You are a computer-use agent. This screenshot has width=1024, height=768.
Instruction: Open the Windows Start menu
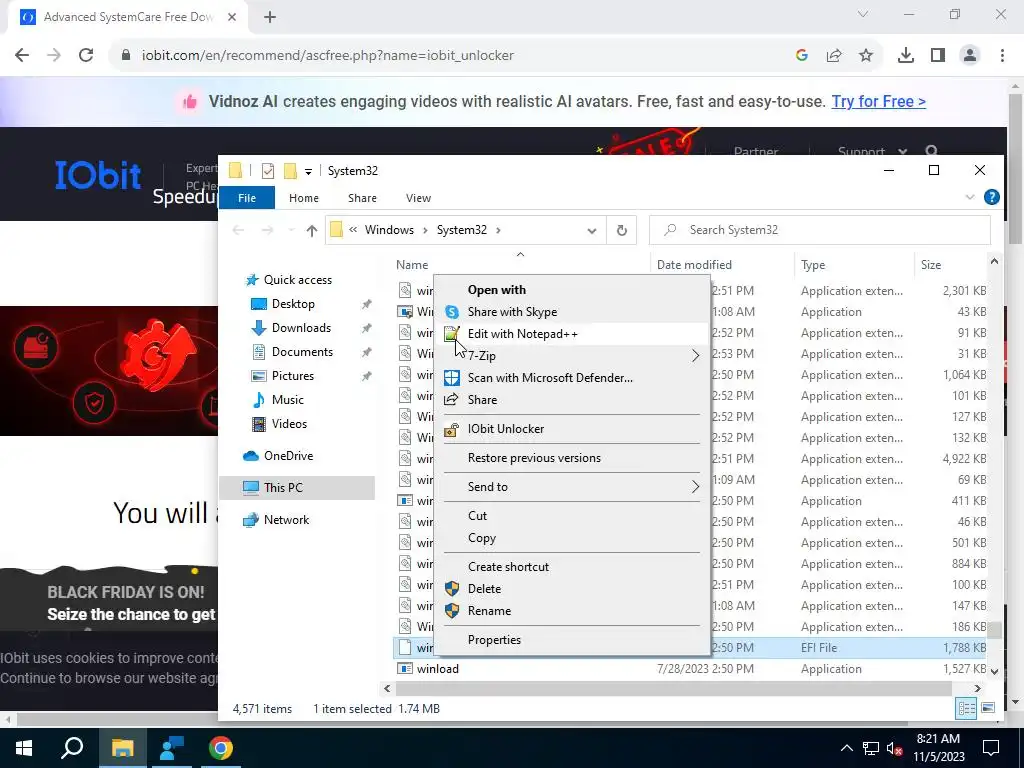click(24, 748)
